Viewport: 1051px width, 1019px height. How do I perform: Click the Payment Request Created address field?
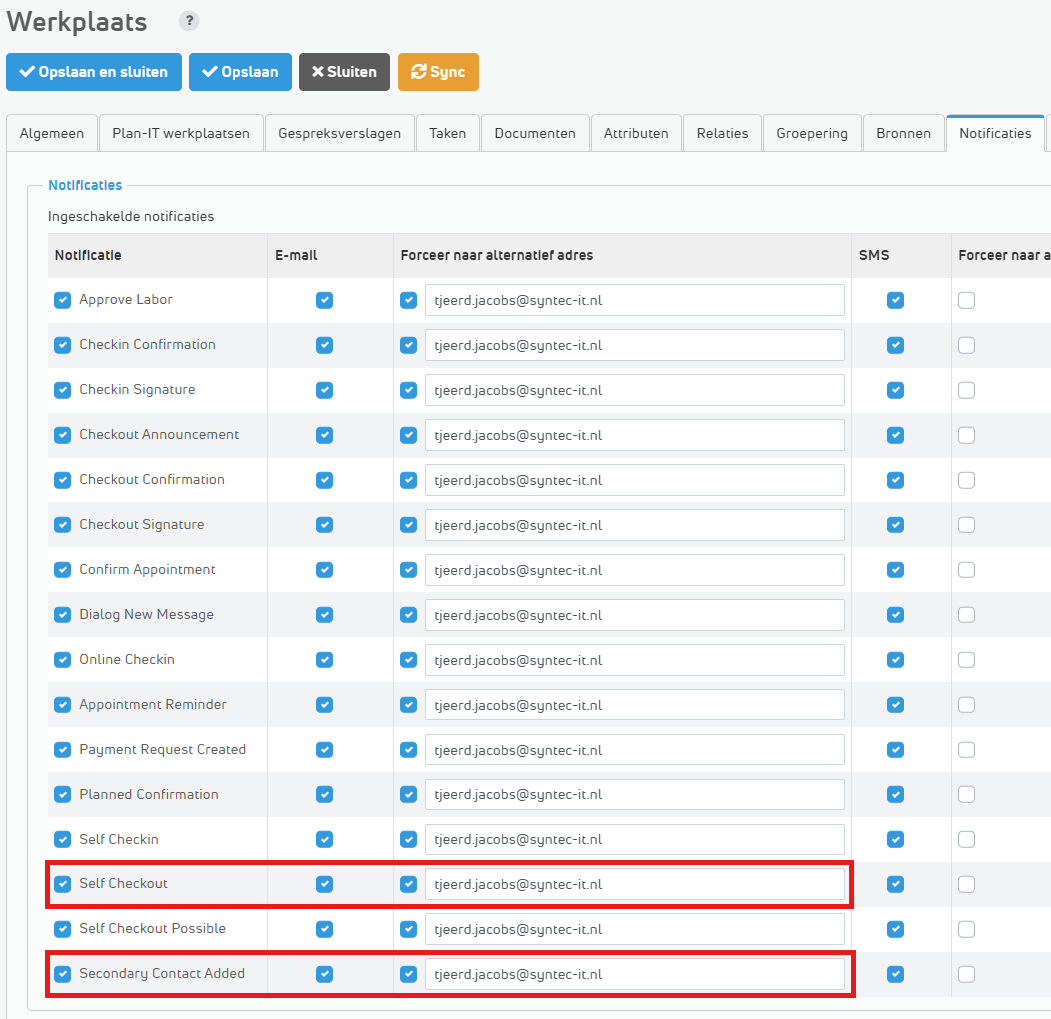point(634,750)
